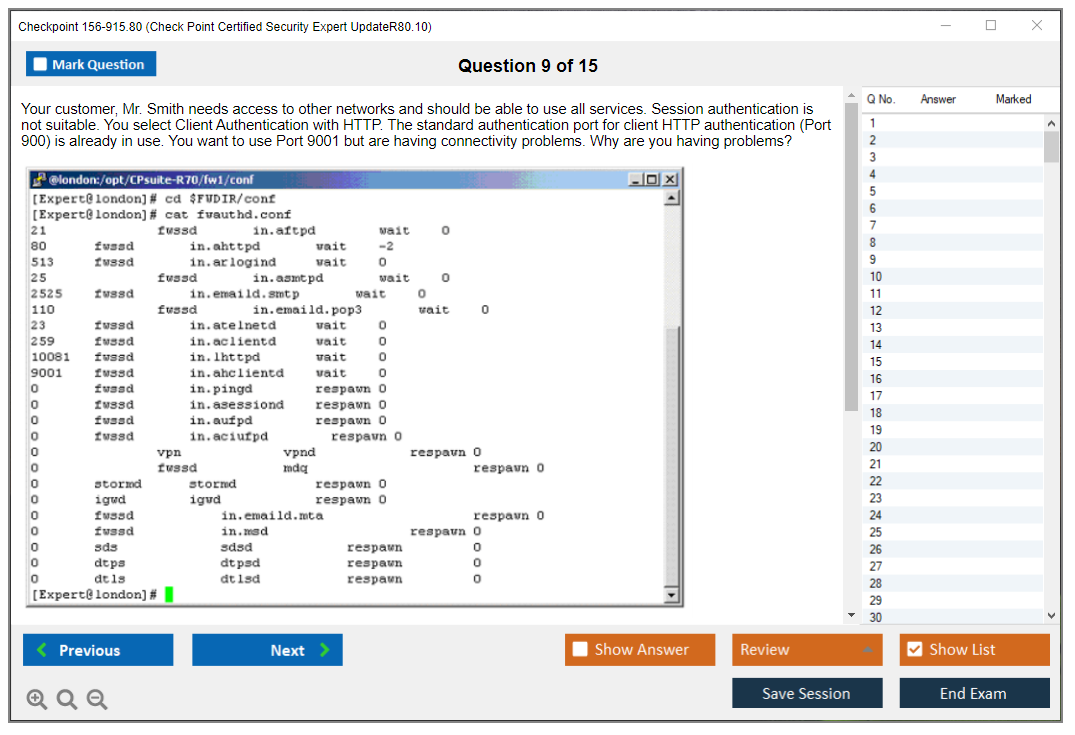
Task: Jump to question 20 in list
Action: pyautogui.click(x=876, y=447)
